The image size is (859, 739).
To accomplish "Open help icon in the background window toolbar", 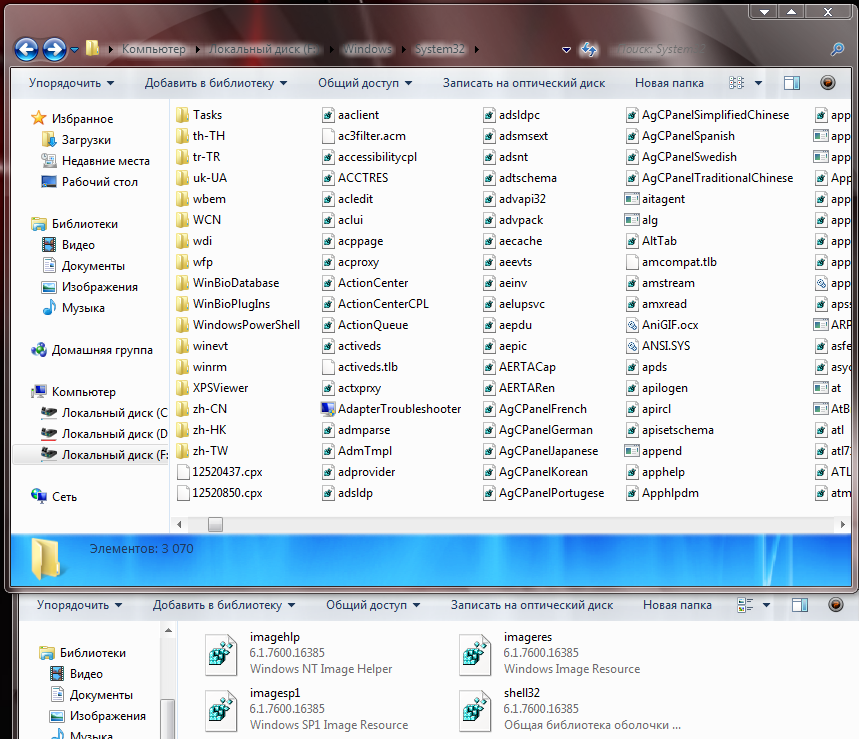I will pyautogui.click(x=835, y=605).
